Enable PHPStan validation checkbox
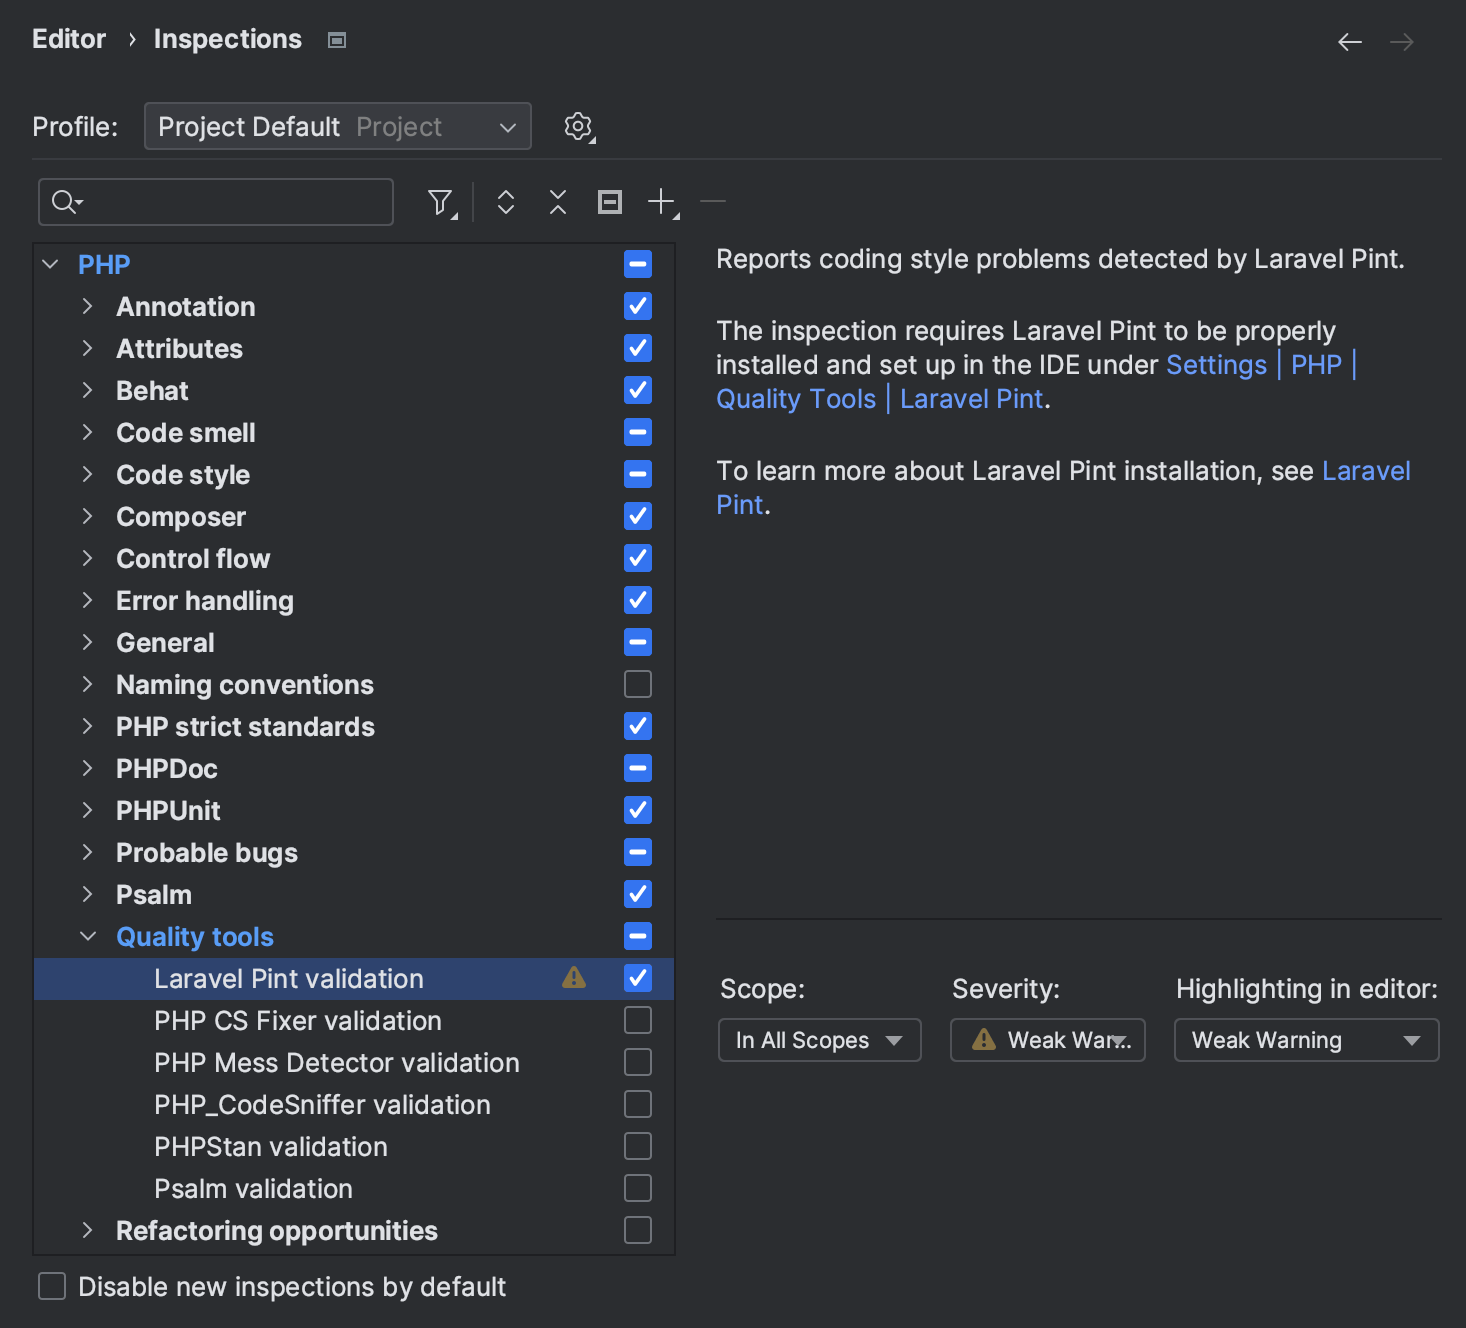 638,1146
